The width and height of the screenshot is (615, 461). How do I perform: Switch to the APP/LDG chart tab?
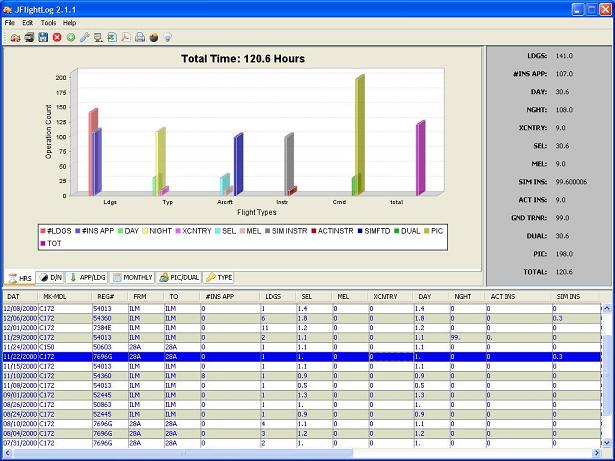click(88, 277)
